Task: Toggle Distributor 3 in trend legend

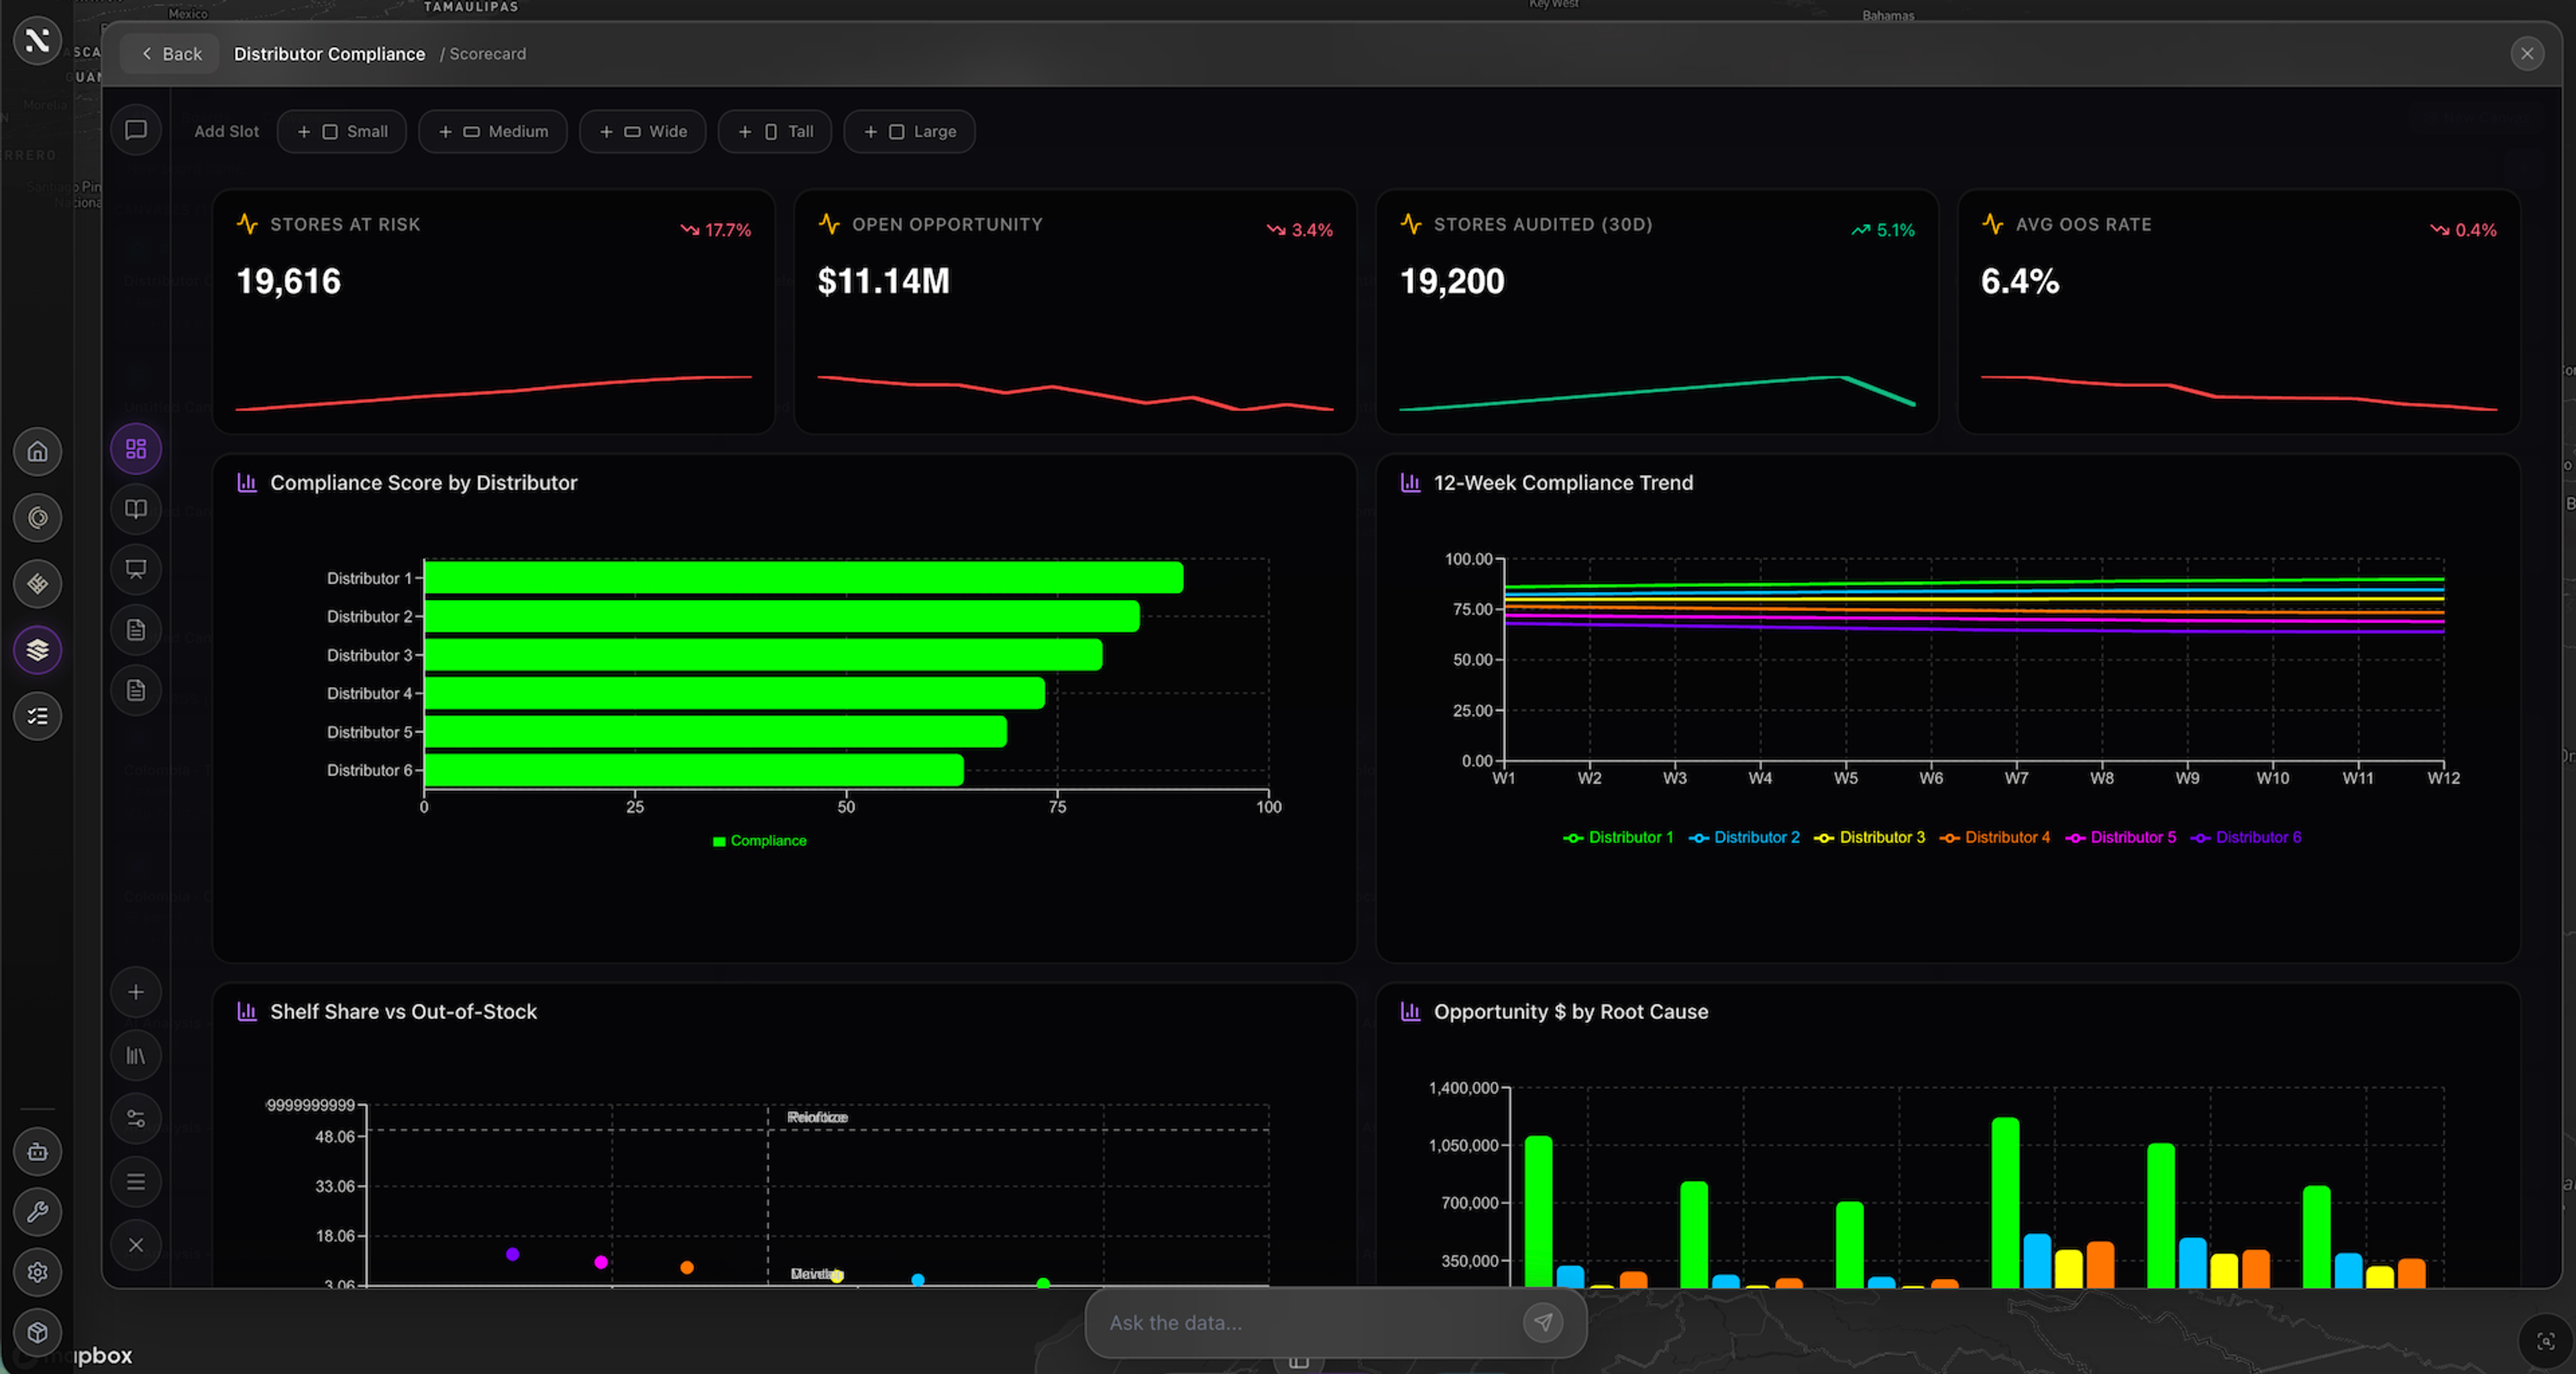Action: point(1869,837)
